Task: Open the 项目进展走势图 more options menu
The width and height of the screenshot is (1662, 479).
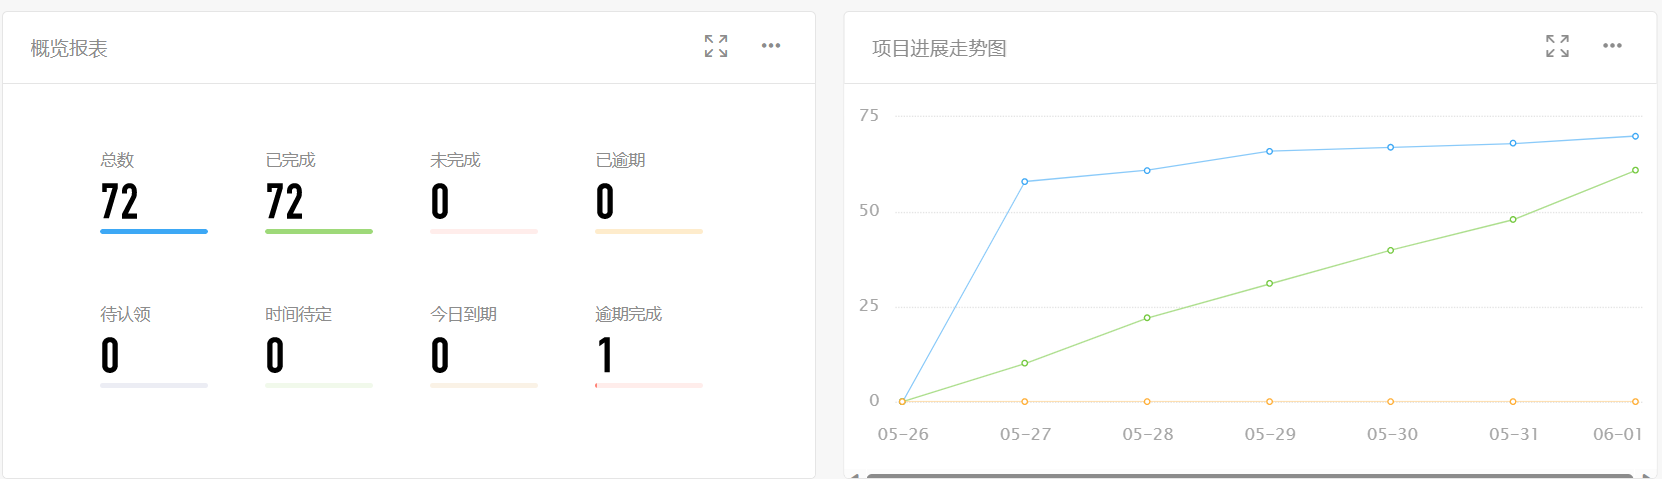Action: (x=1612, y=46)
